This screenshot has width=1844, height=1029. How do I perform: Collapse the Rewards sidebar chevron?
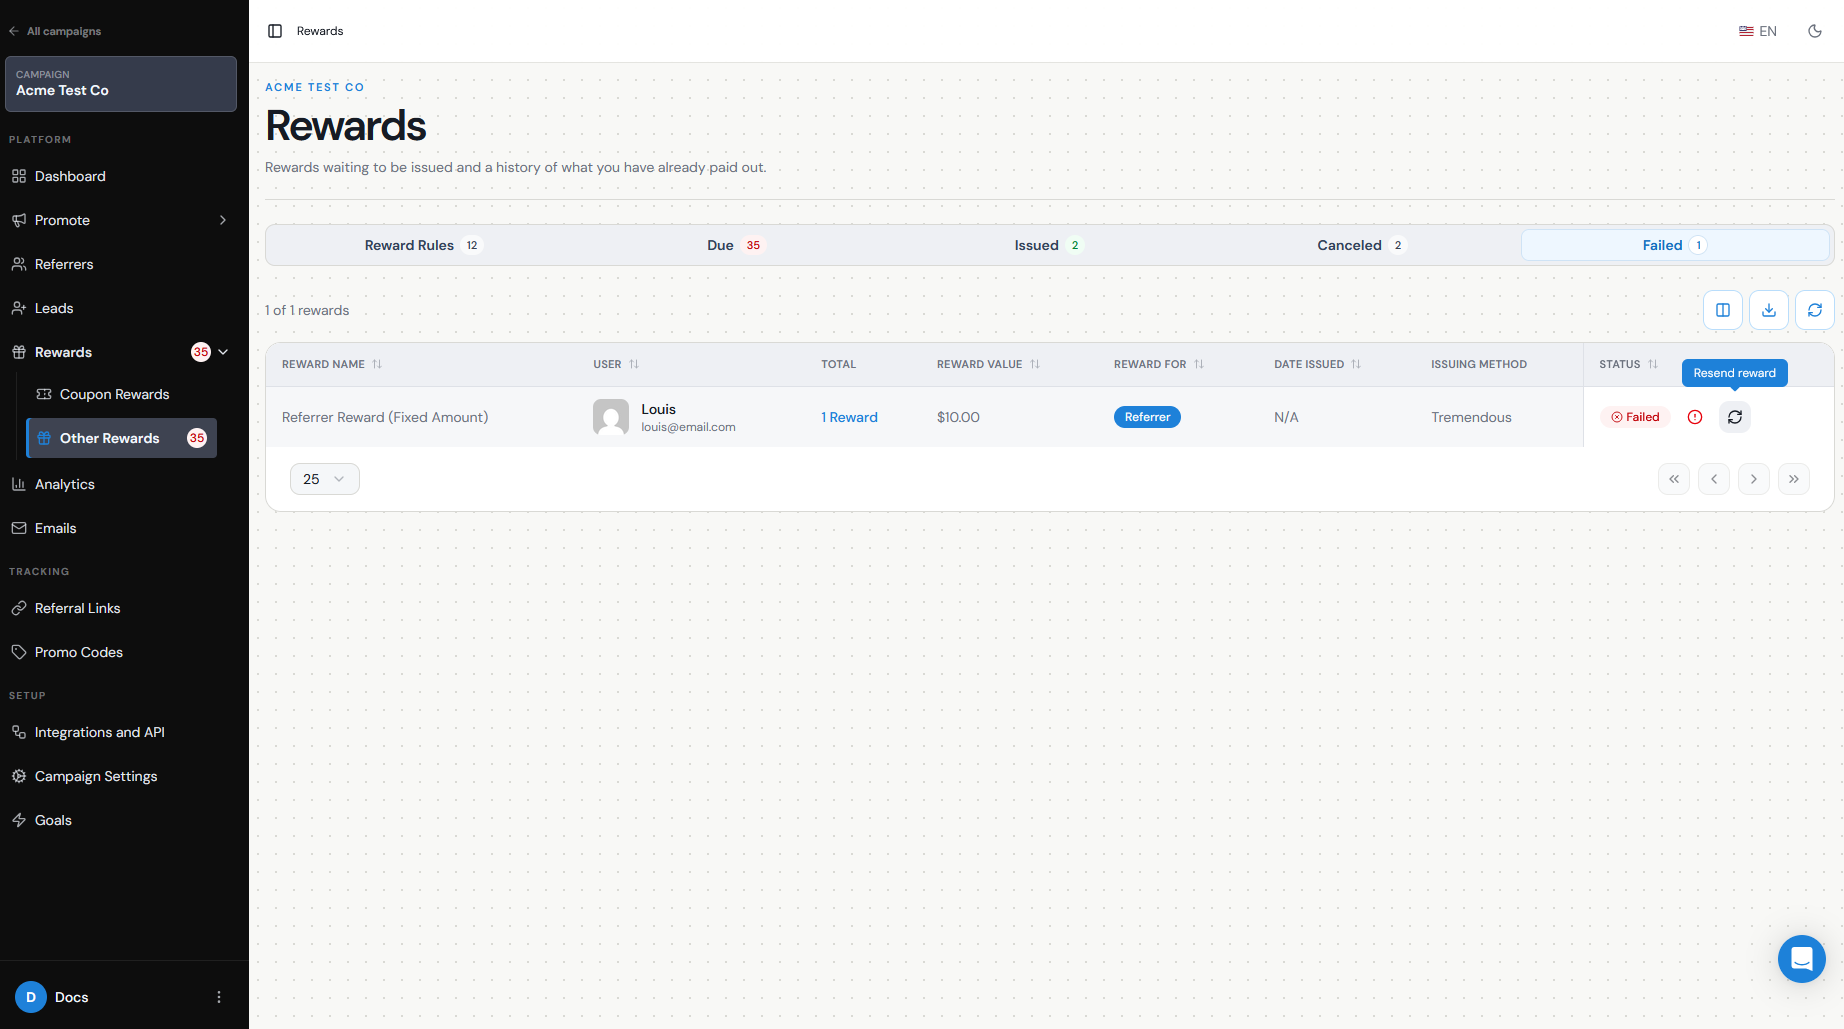point(223,352)
